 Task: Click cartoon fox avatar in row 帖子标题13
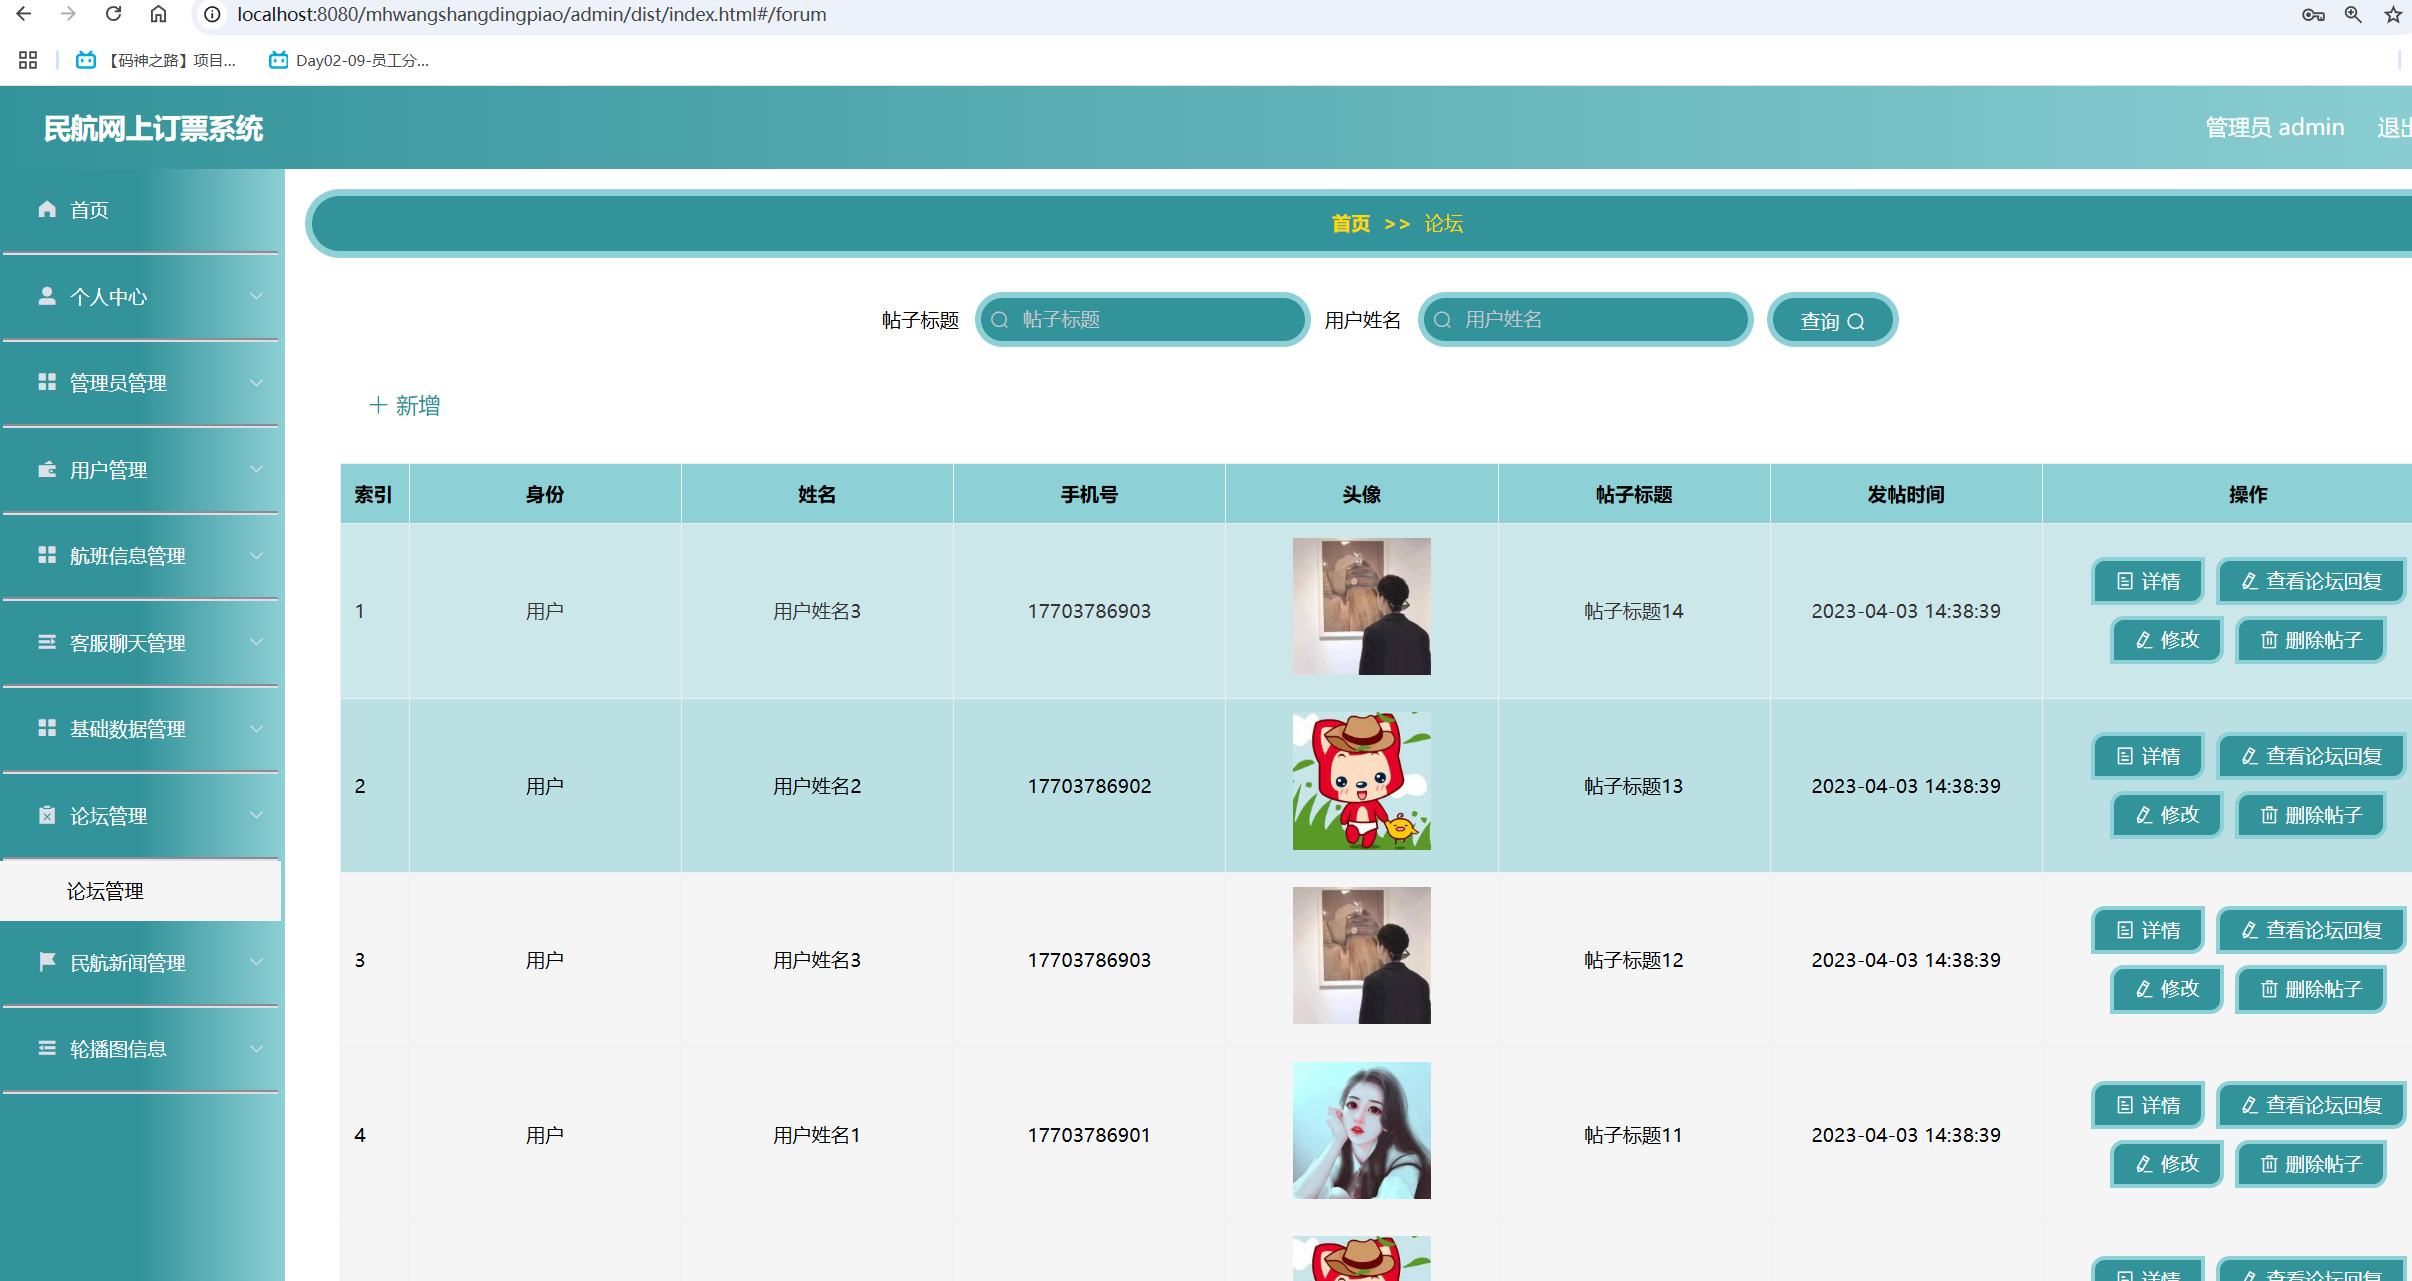1361,781
